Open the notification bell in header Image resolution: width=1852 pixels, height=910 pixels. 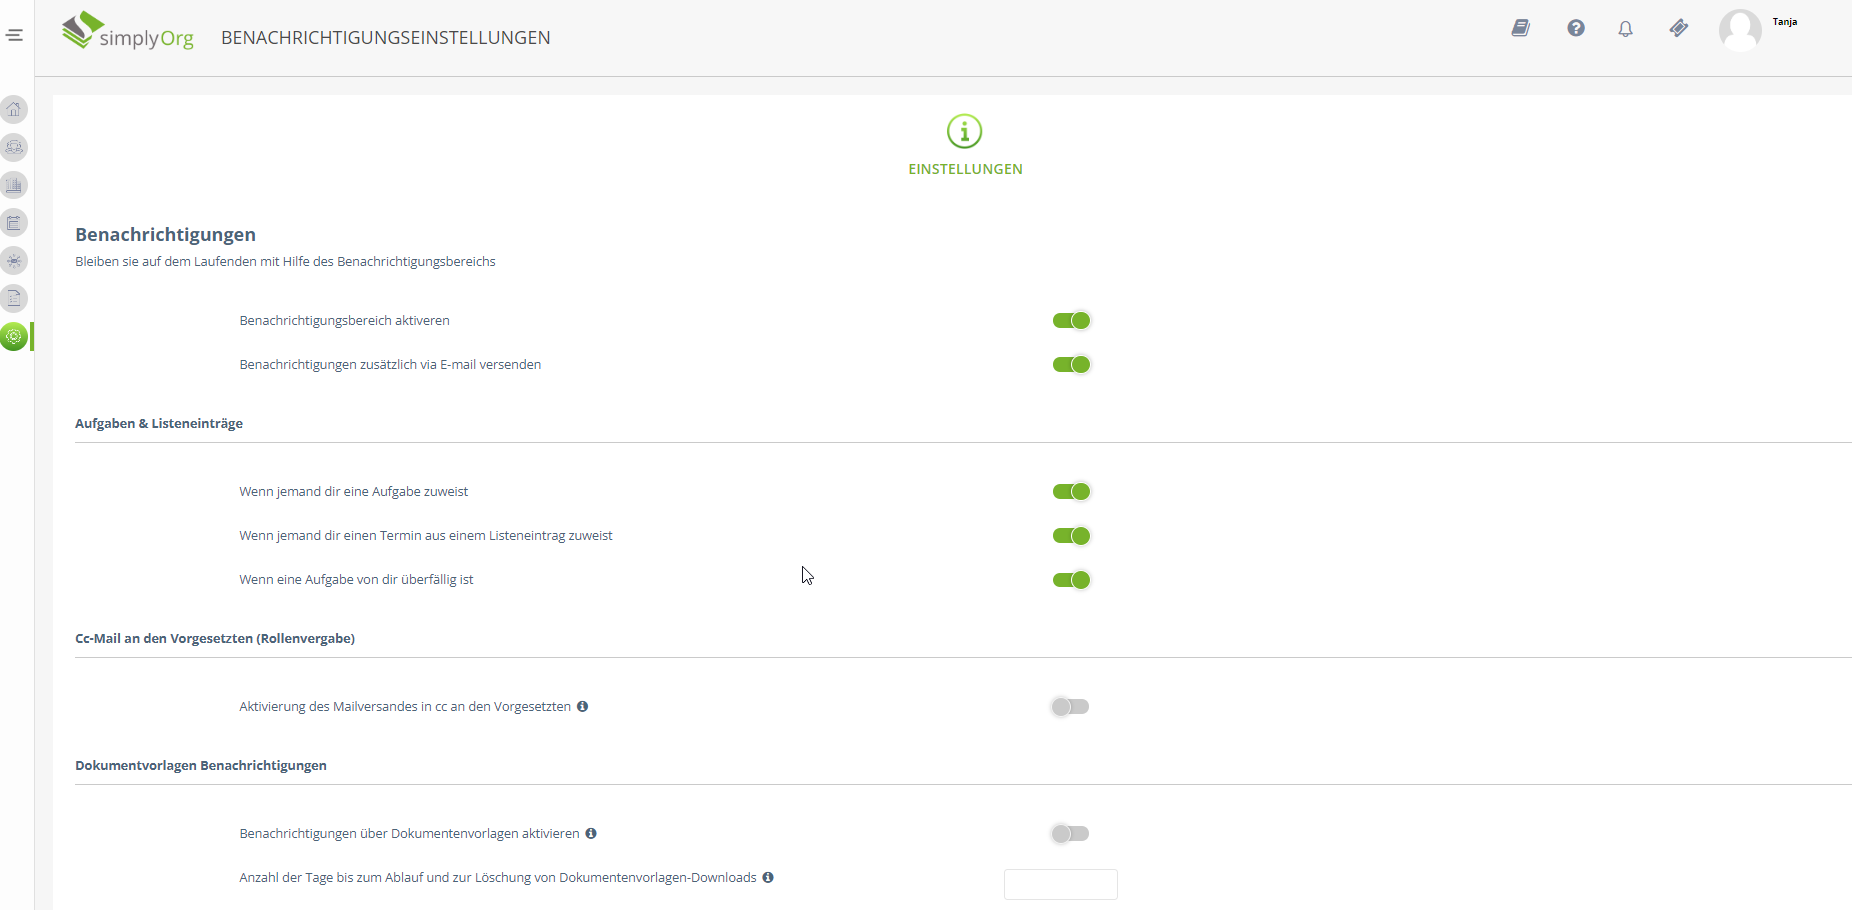(1626, 29)
